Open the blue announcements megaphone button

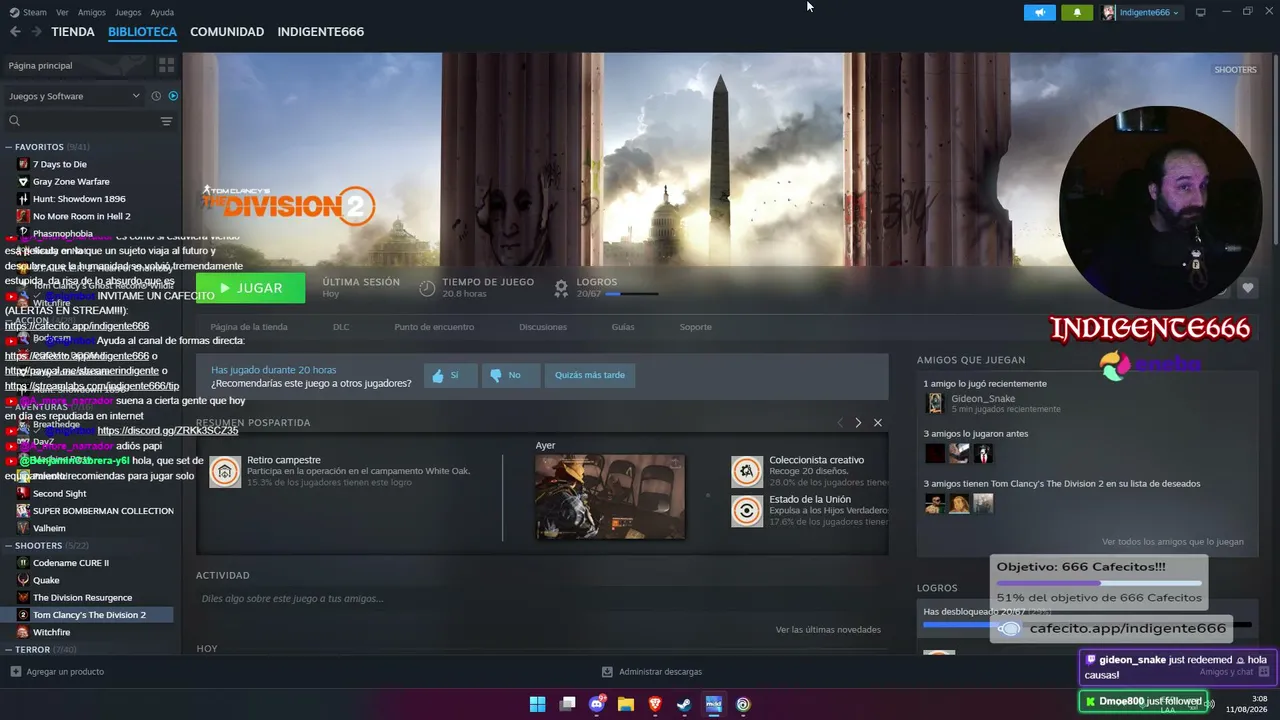point(1040,12)
